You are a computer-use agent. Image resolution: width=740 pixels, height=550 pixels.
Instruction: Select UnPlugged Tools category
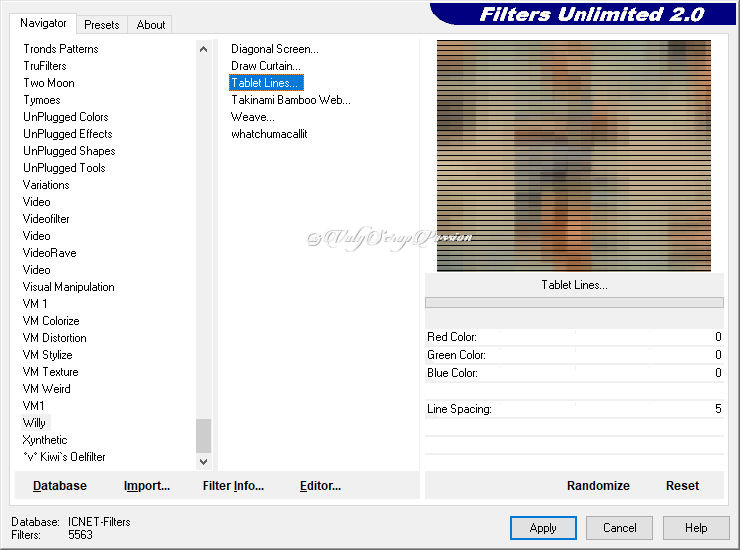click(64, 168)
